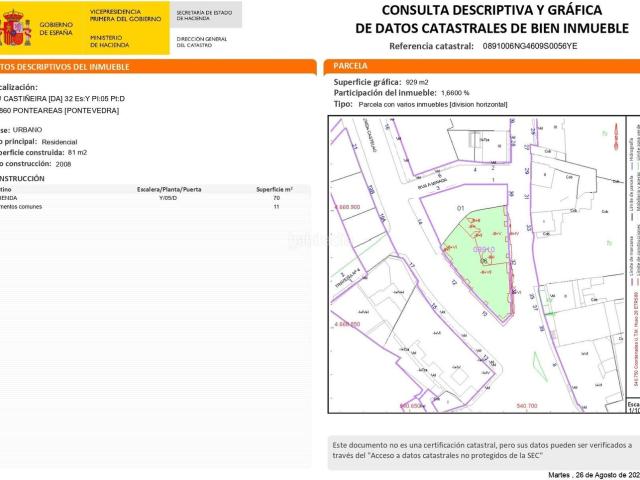This screenshot has height=480, width=640.
Task: Click the 'GOBIERNO DE ESPAÑA' text
Action: coord(56,29)
